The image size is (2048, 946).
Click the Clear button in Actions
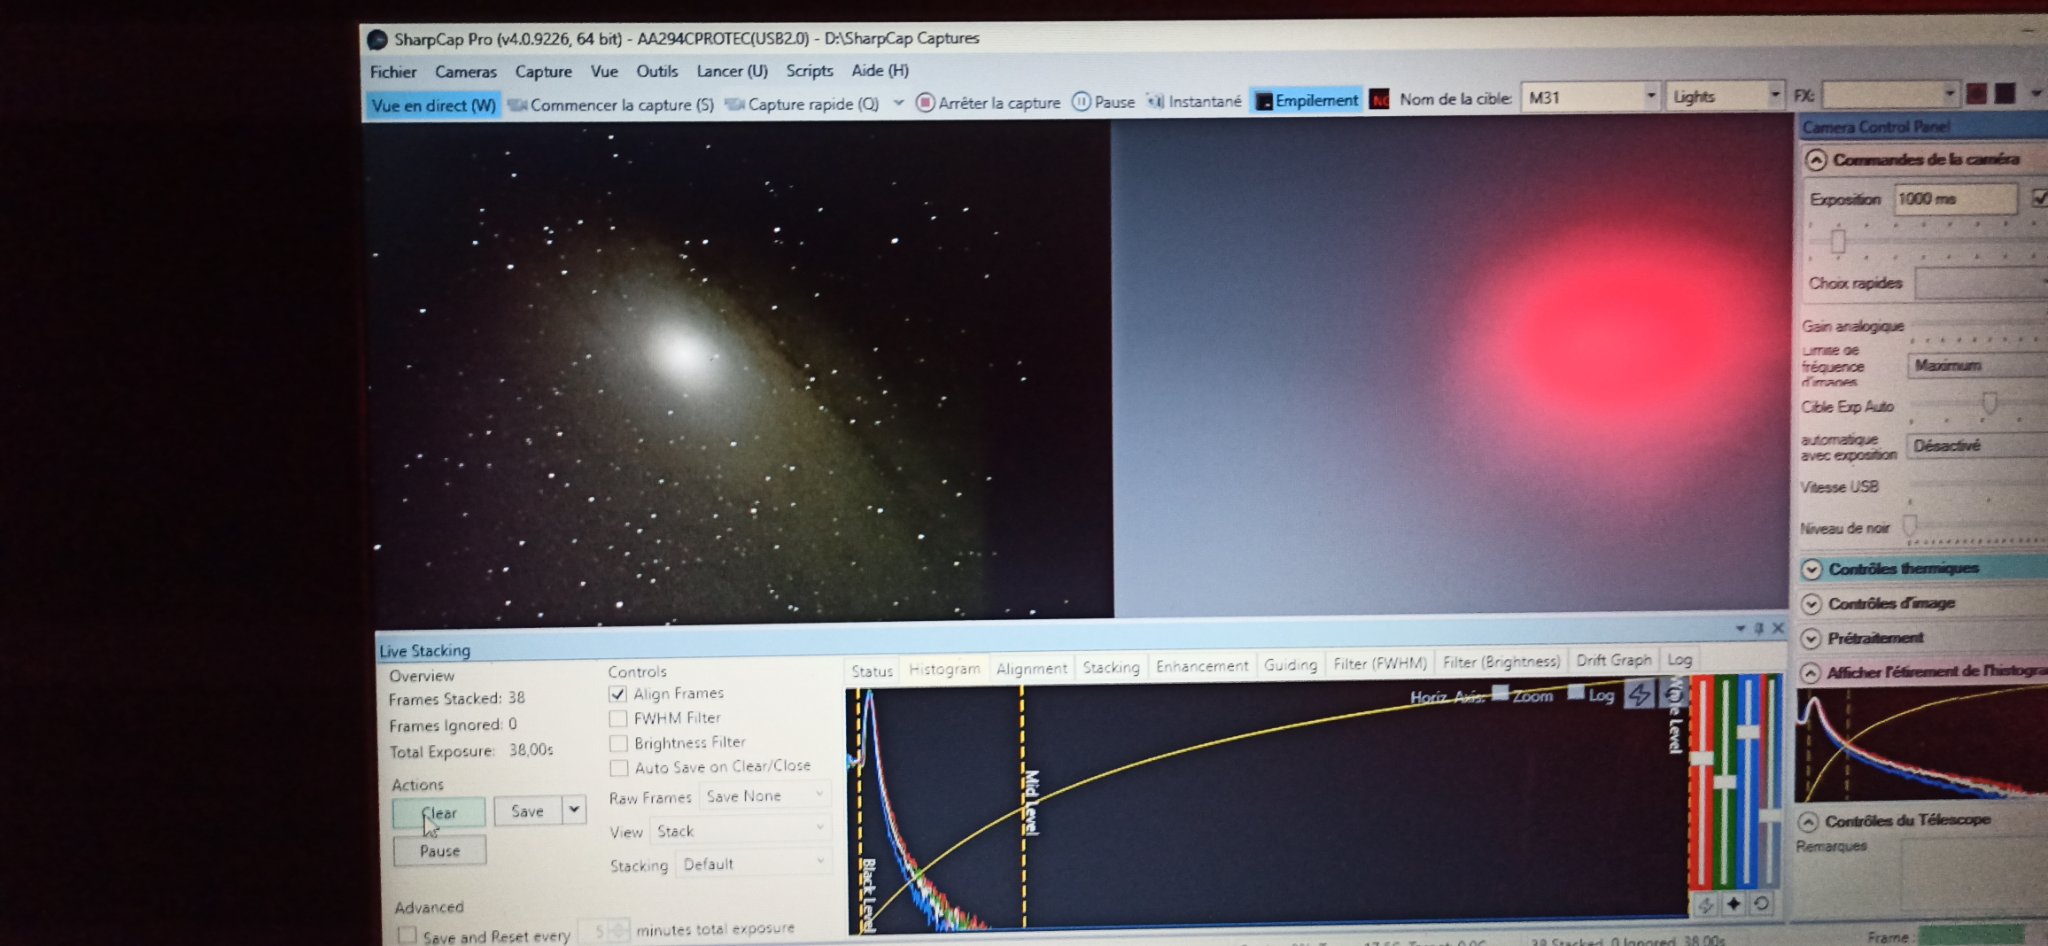pos(439,813)
